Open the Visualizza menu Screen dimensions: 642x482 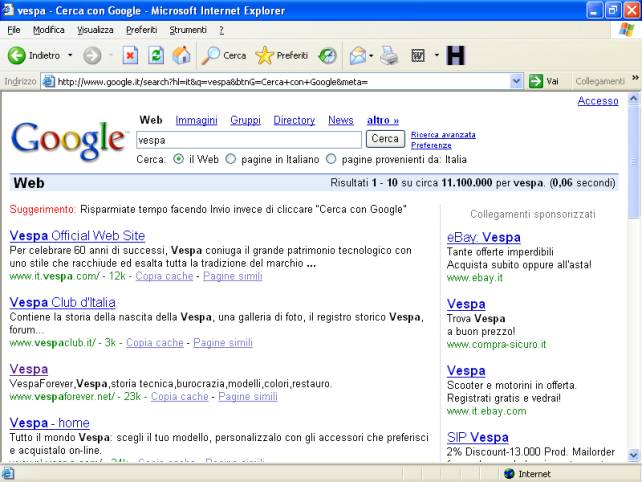pyautogui.click(x=95, y=30)
